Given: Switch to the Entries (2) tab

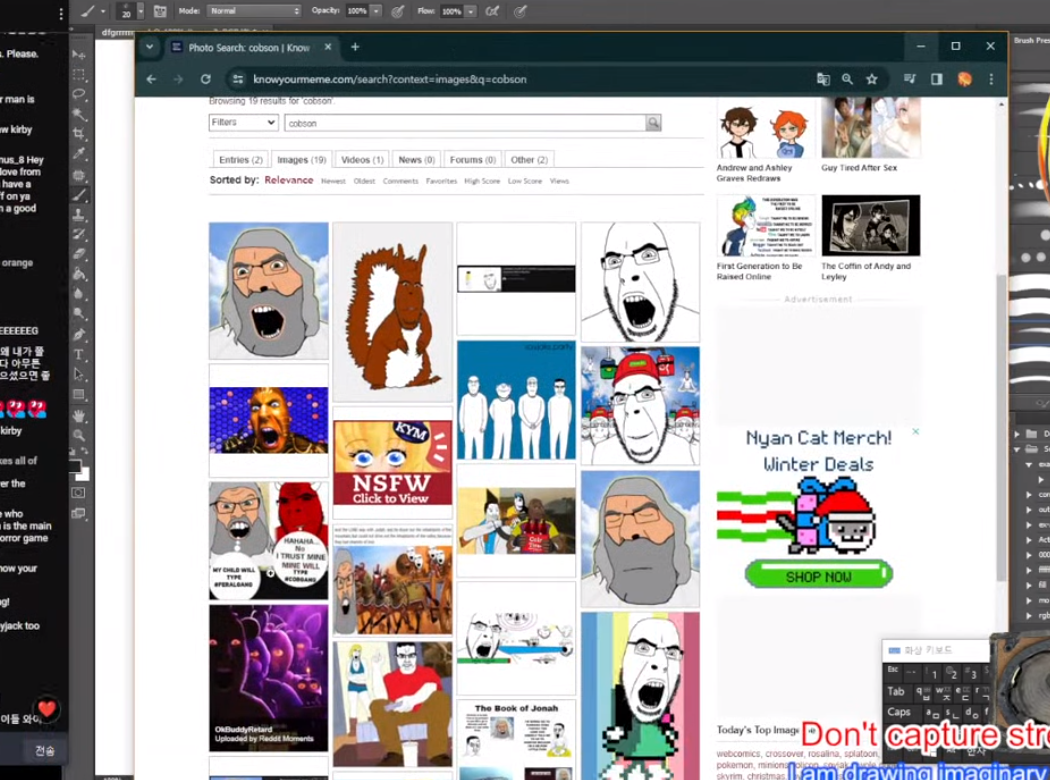Looking at the screenshot, I should (x=241, y=160).
